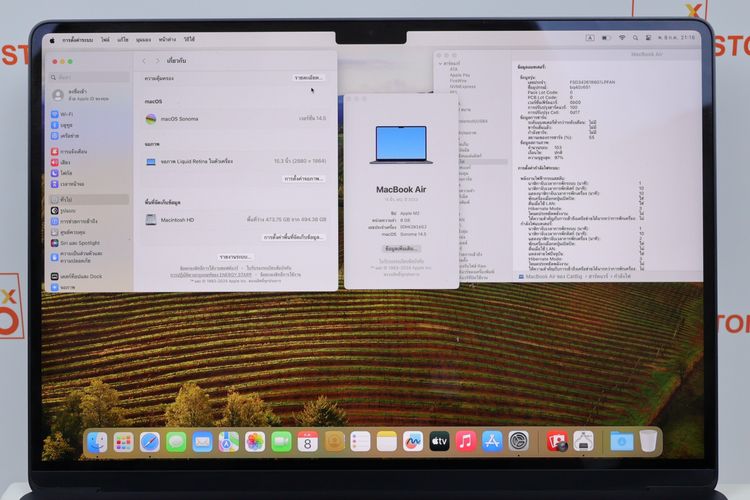
Task: Click the input source A icon in menu bar
Action: (590, 38)
